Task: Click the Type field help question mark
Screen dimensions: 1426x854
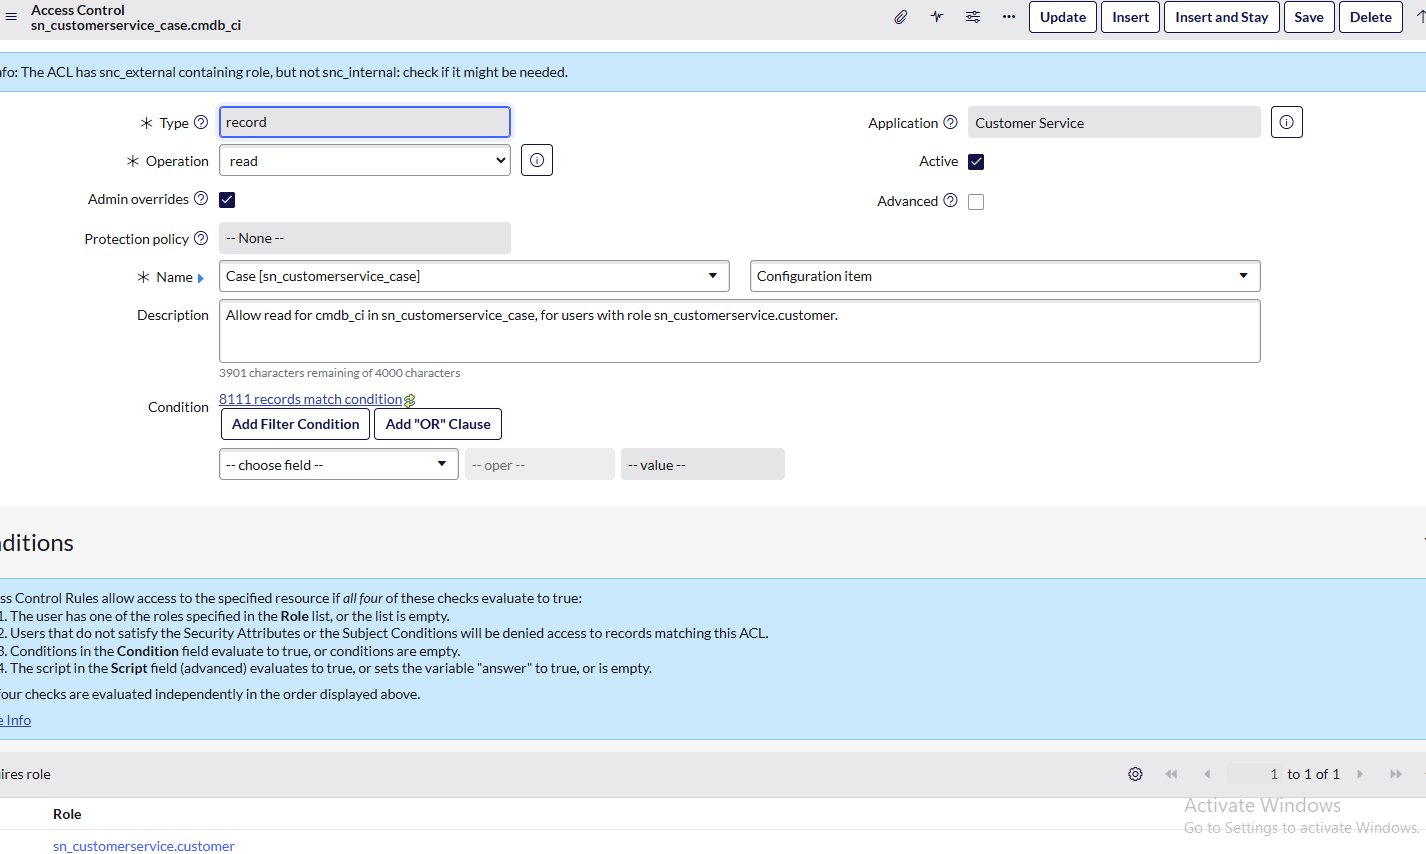Action: 202,122
